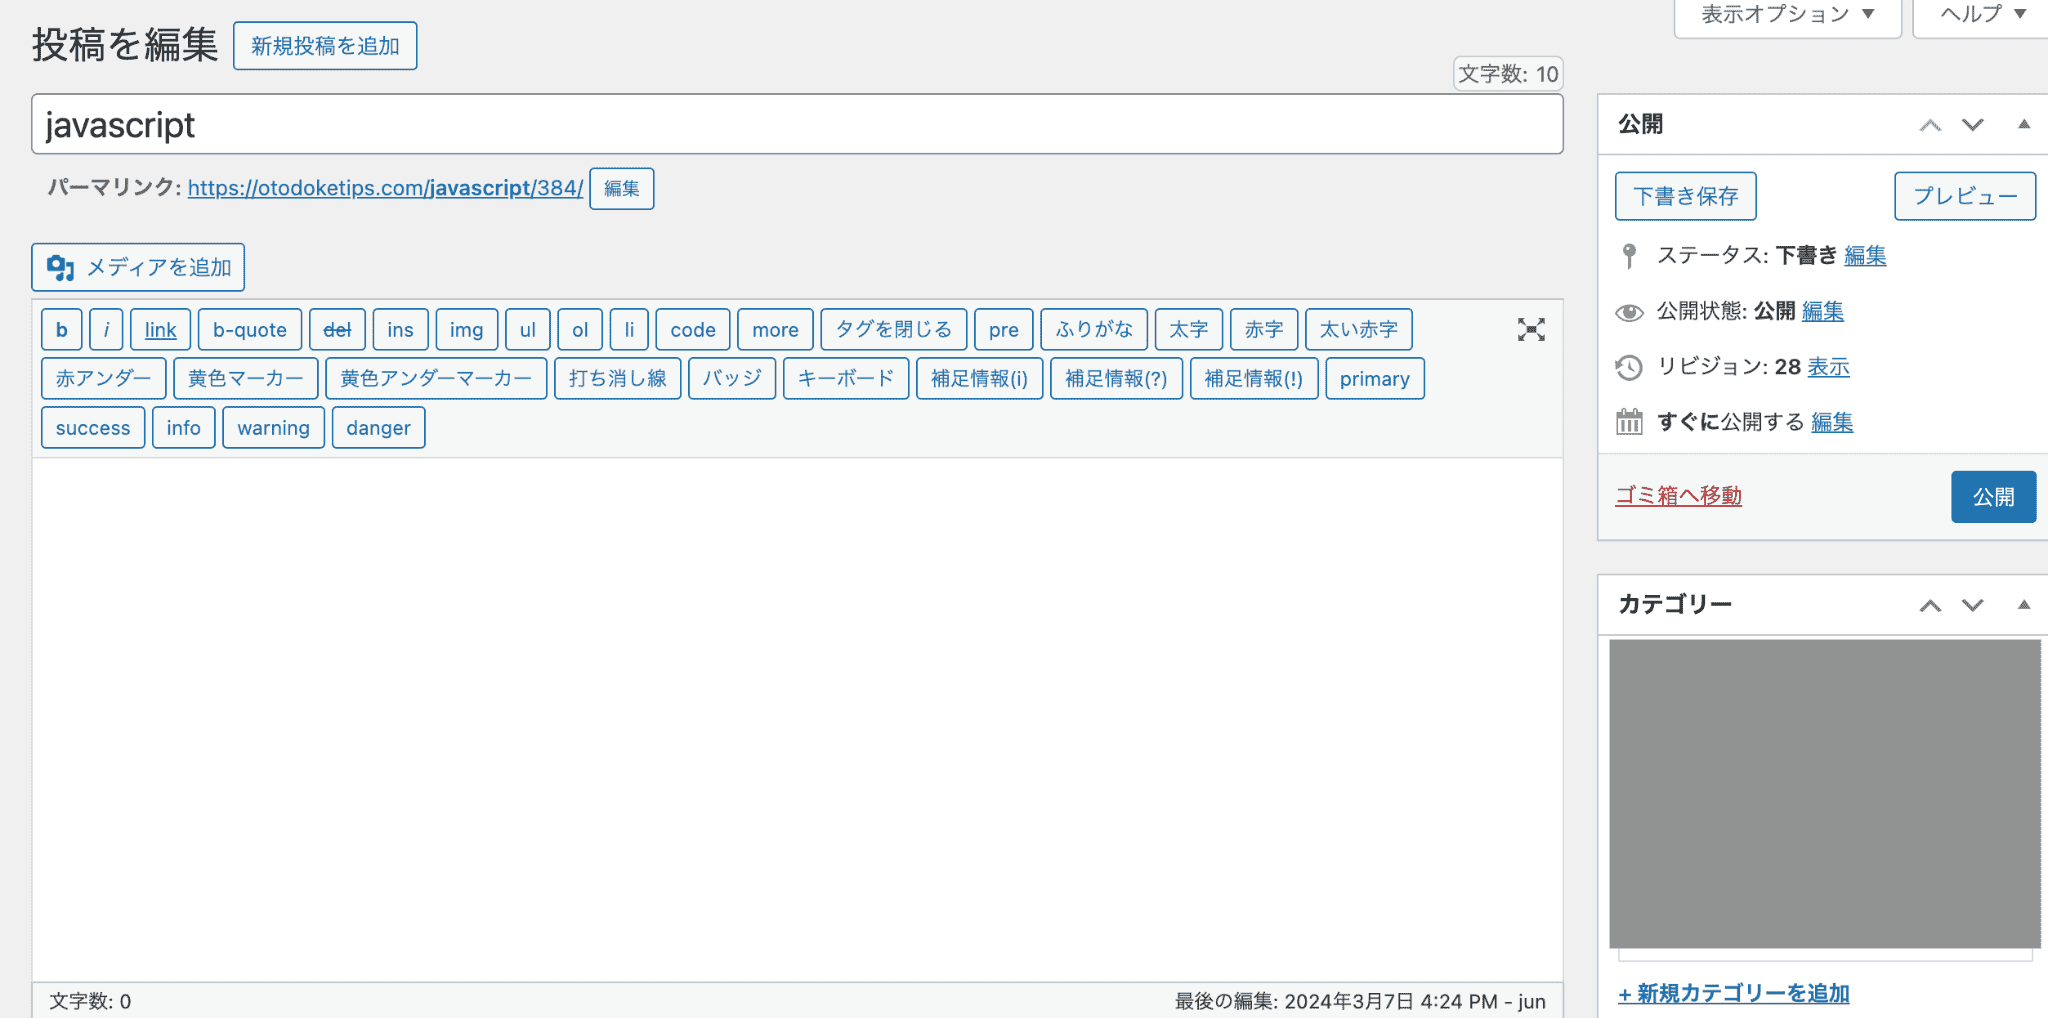The image size is (2048, 1018).
Task: Show the 28 revisions via 表示 link
Action: click(1829, 367)
